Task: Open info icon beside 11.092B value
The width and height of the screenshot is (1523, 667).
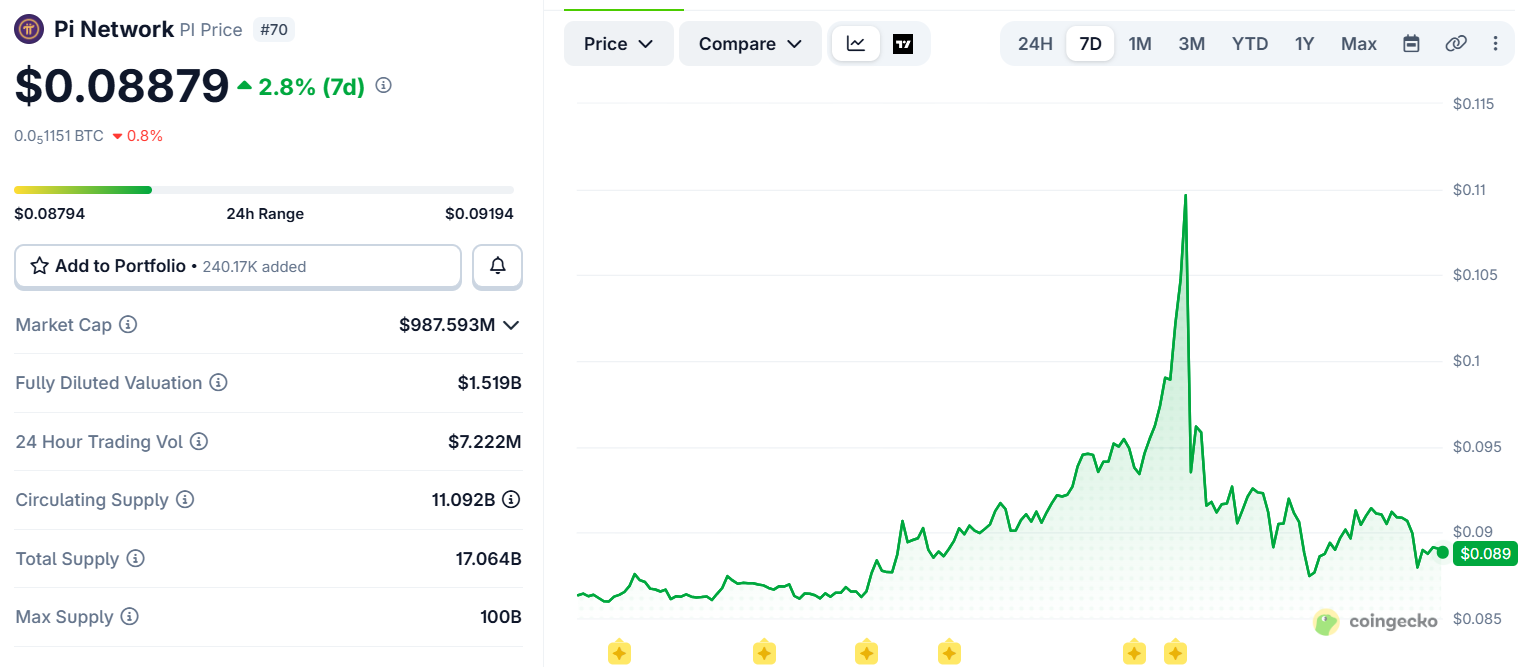Action: 511,499
